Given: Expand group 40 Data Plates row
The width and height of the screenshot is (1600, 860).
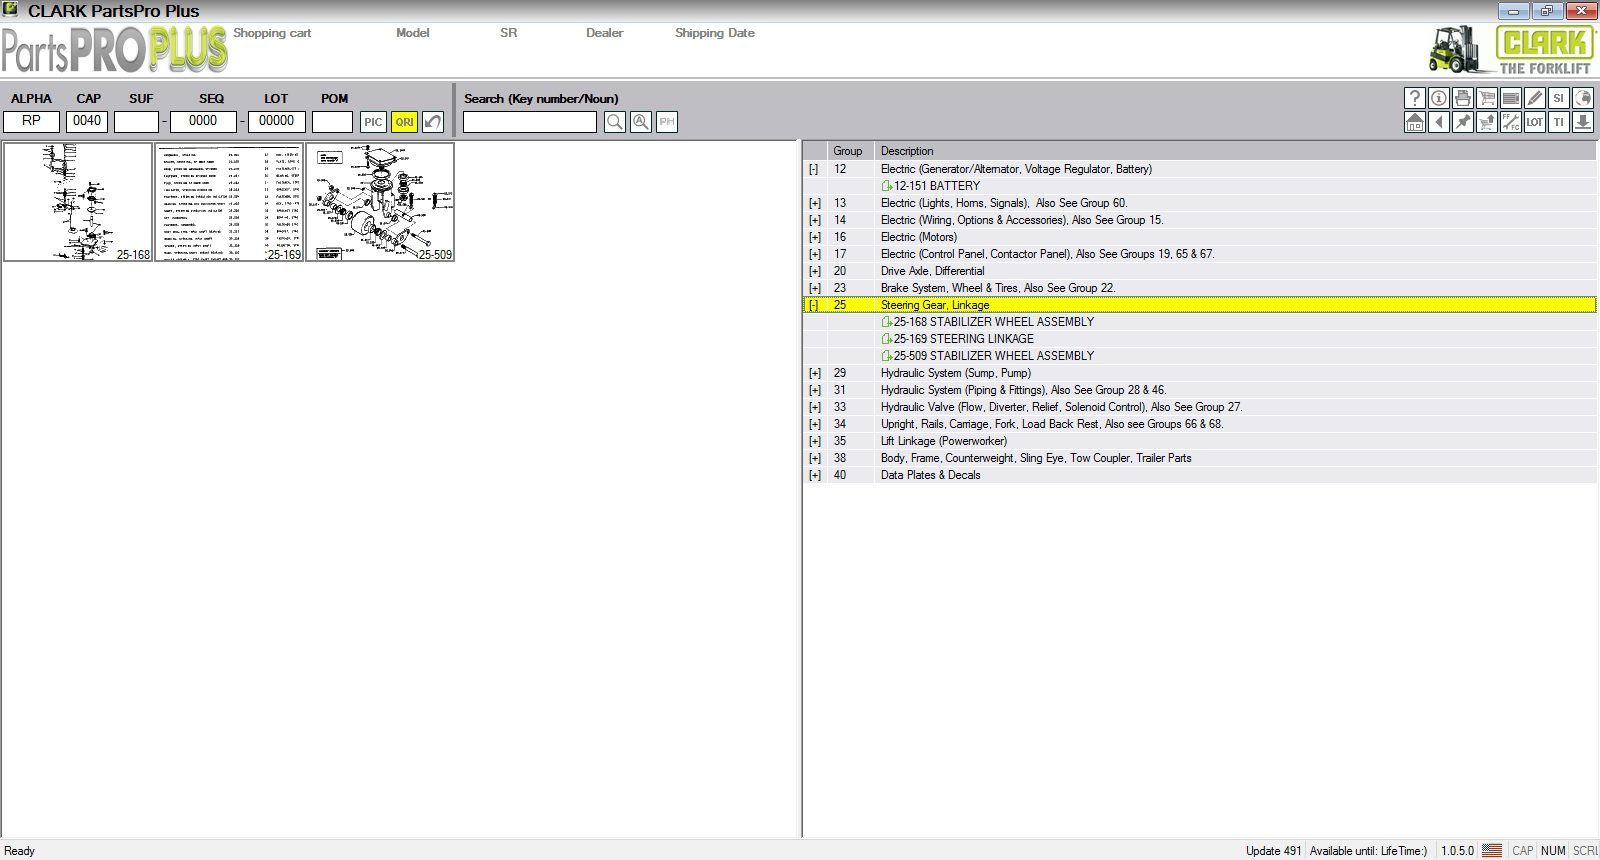Looking at the screenshot, I should (x=814, y=475).
